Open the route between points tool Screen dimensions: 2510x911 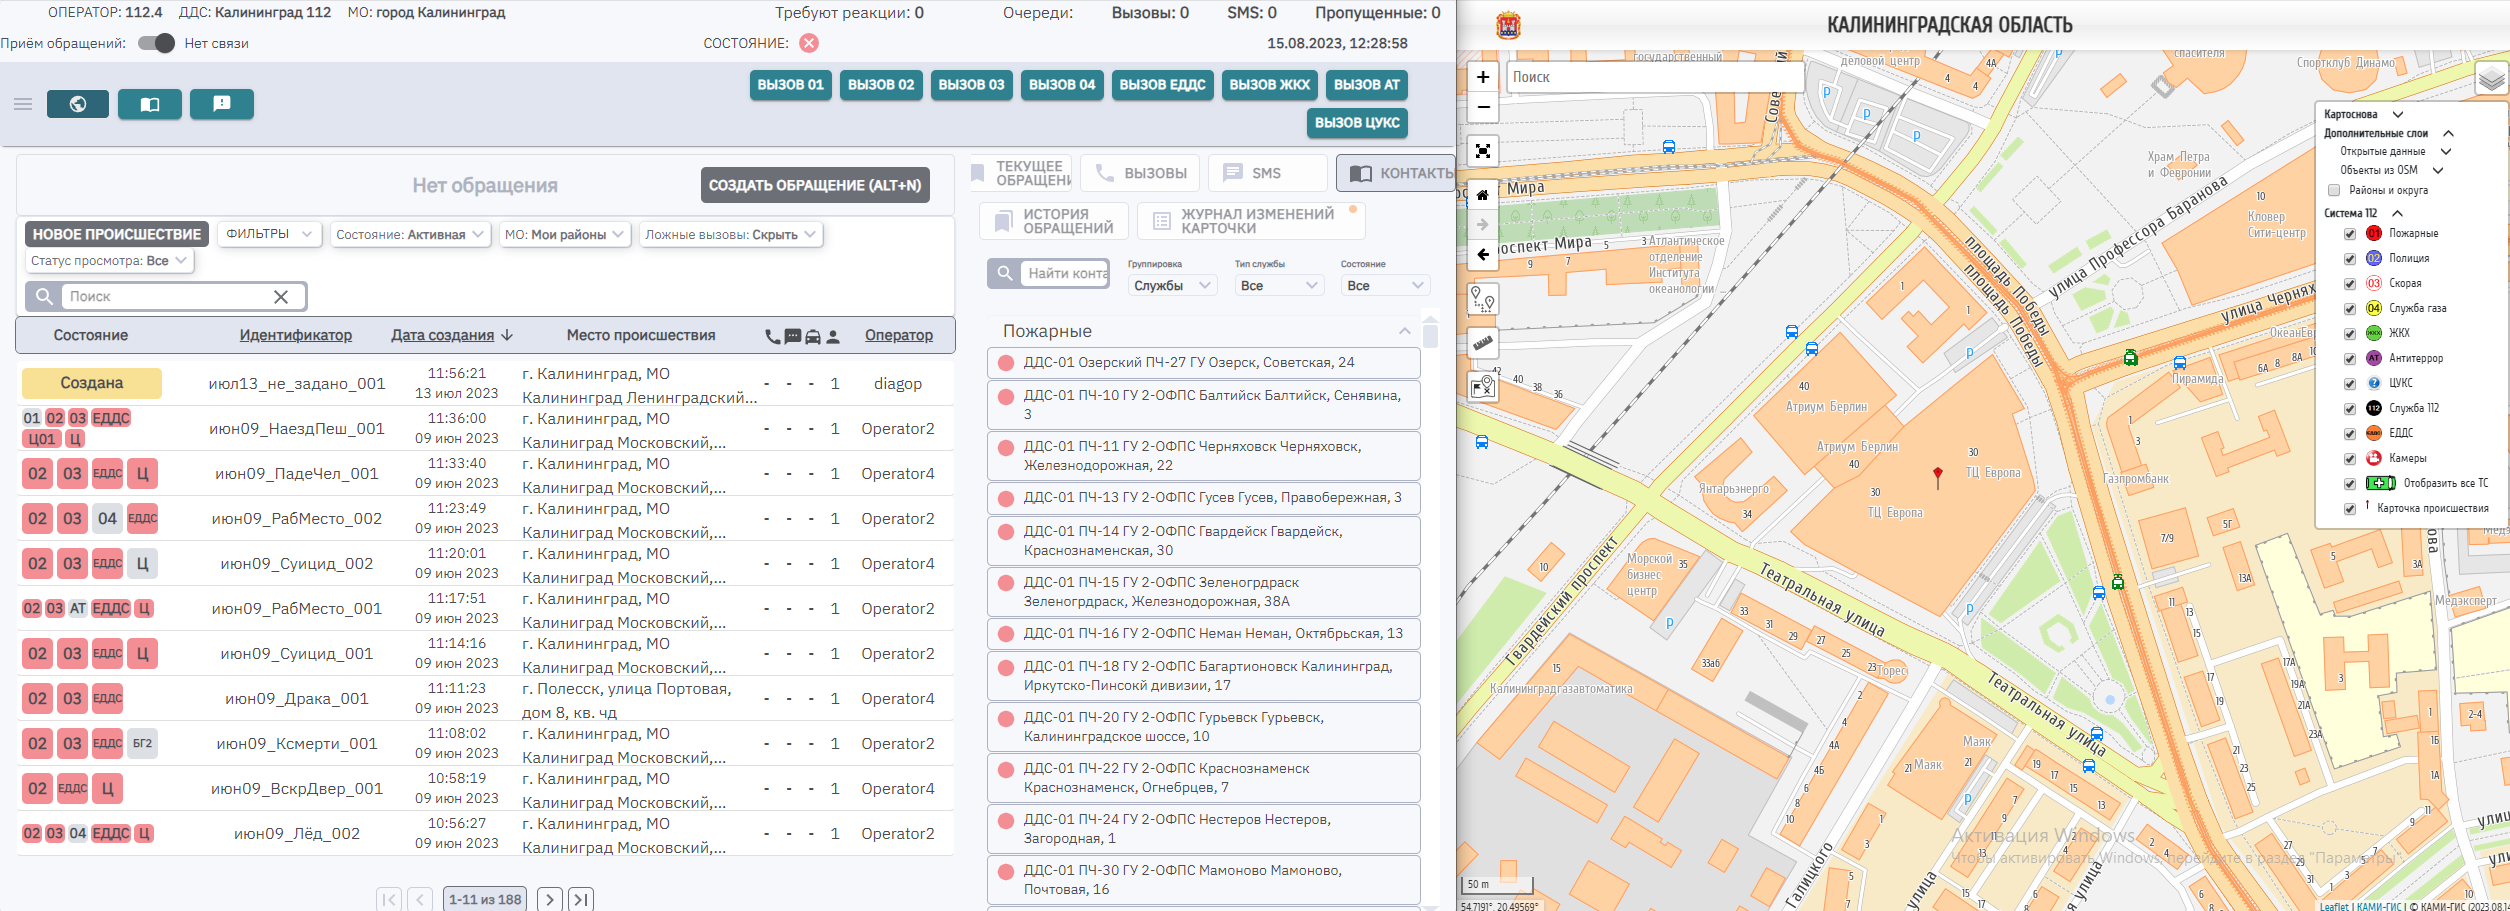tap(1483, 299)
